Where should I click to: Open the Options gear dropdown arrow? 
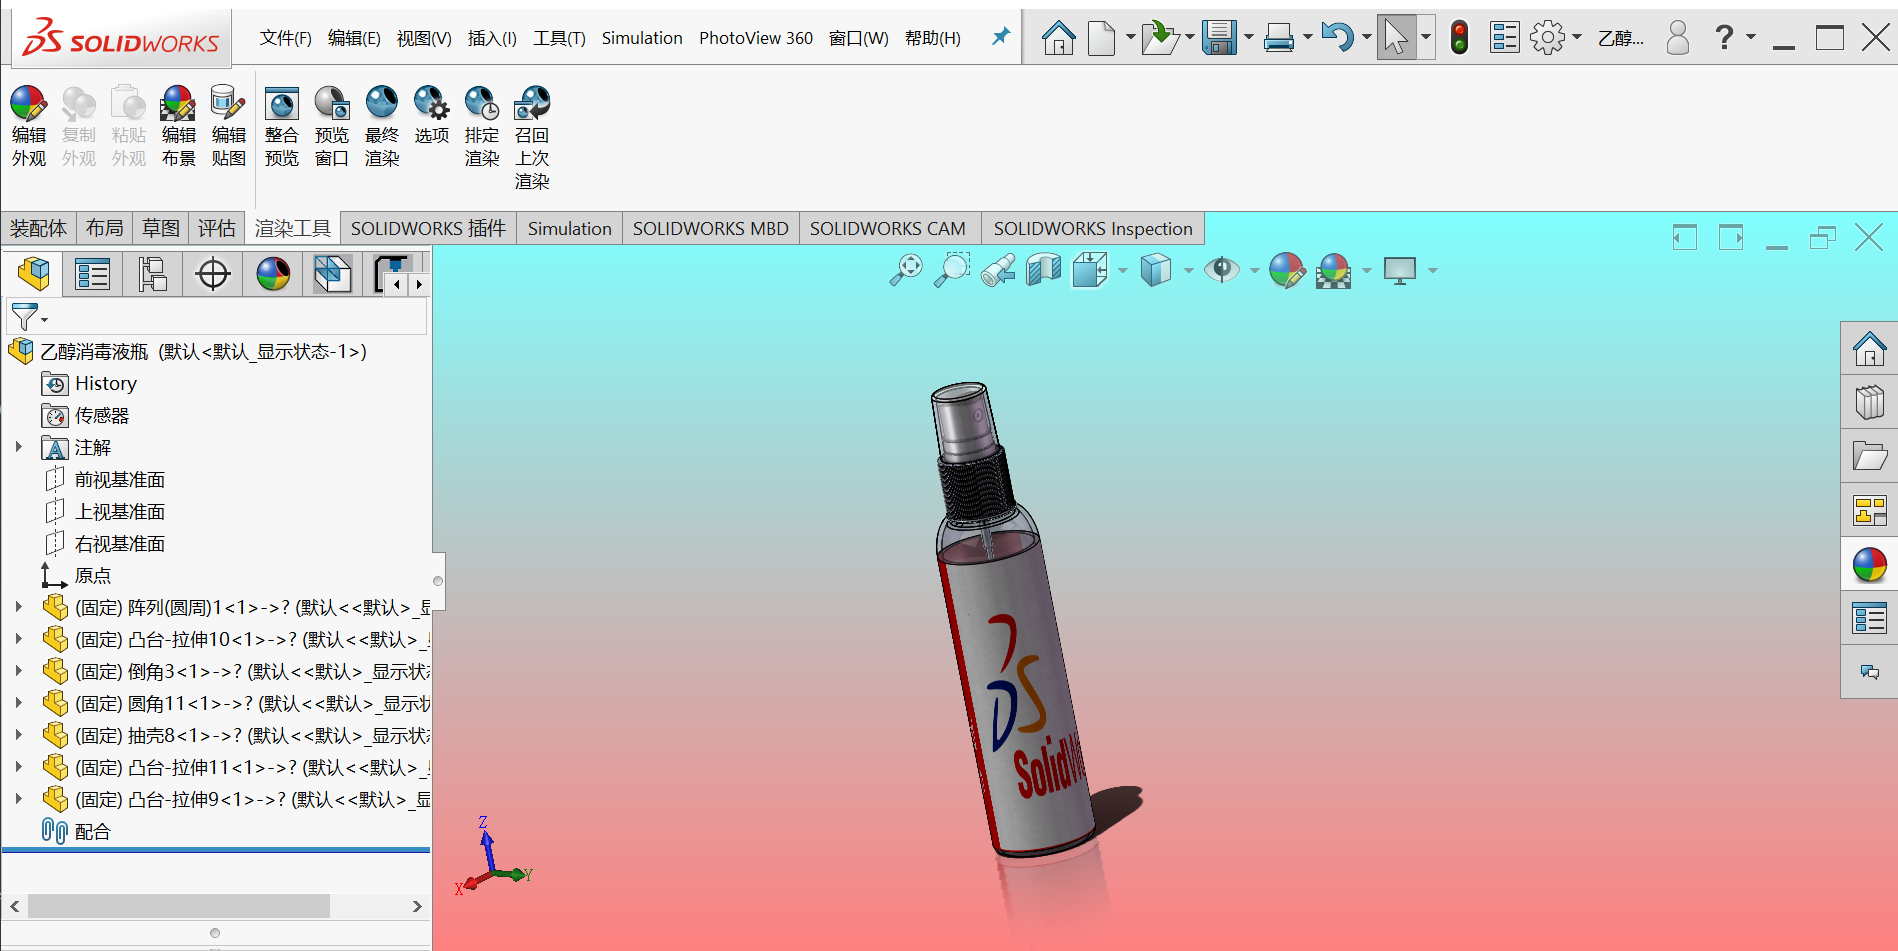1577,38
